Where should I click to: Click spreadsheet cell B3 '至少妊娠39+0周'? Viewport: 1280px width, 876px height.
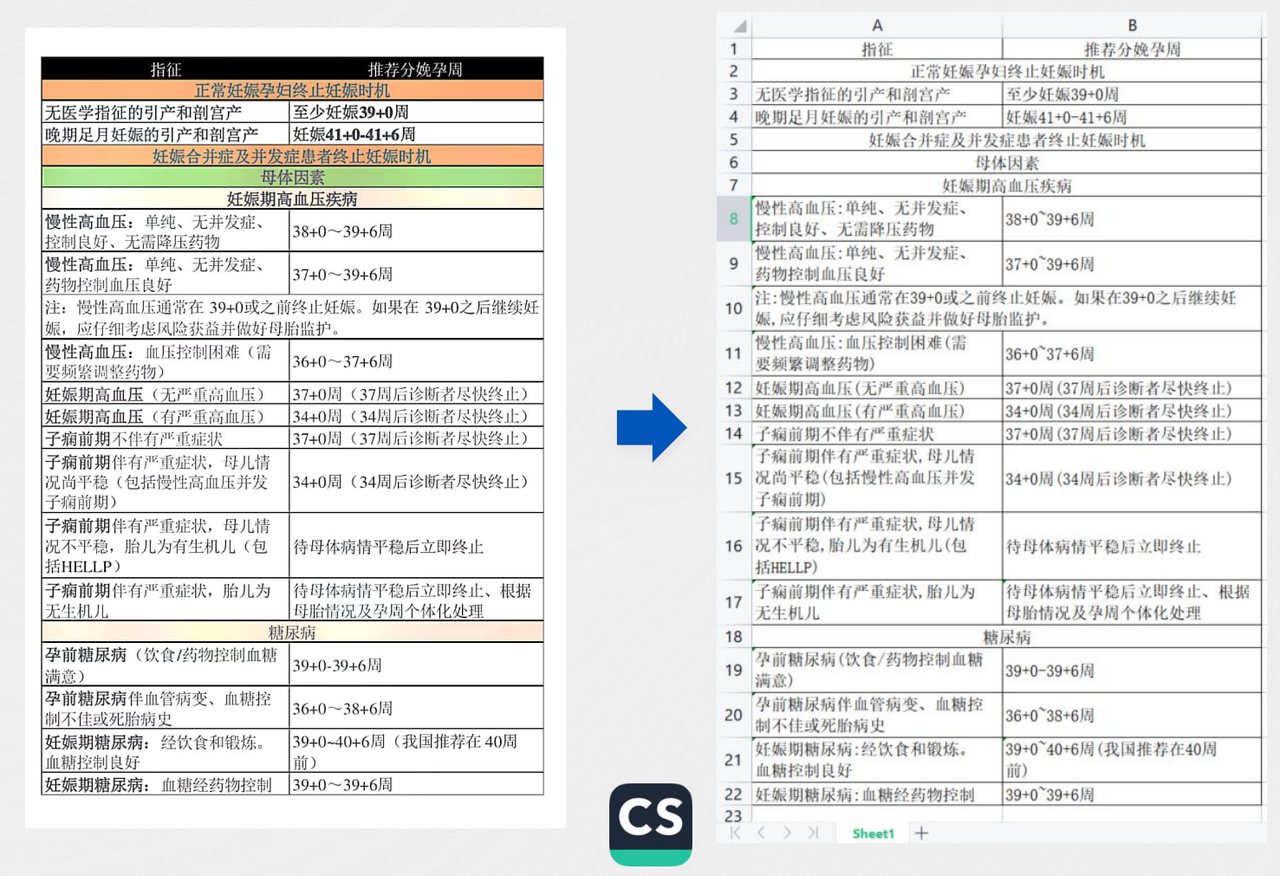tap(1132, 94)
